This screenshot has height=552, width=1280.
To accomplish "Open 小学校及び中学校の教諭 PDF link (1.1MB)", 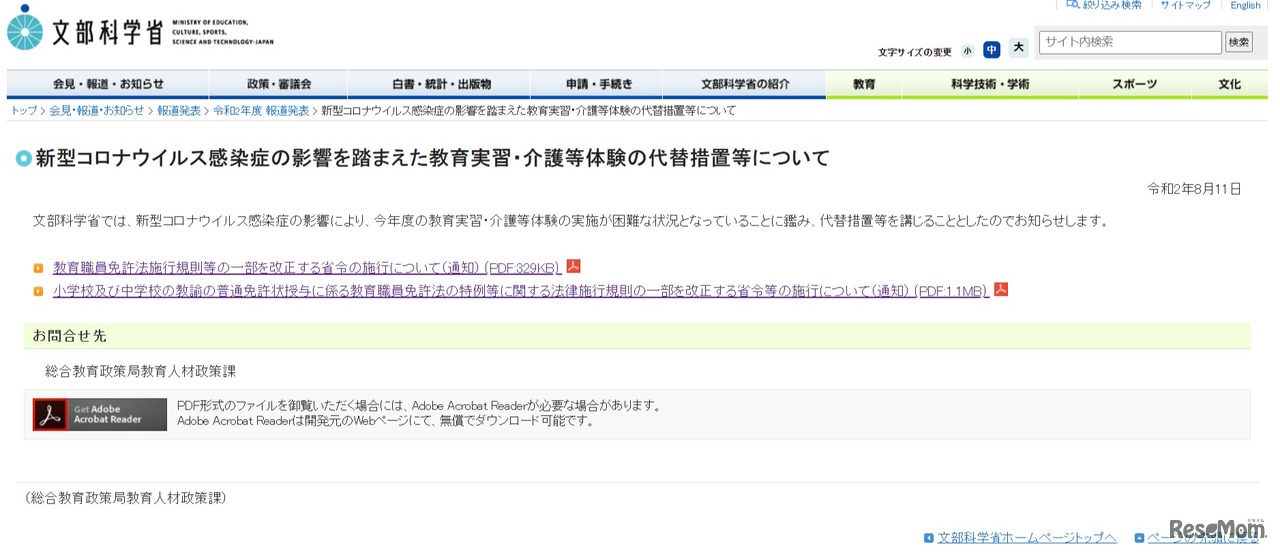I will coord(521,291).
